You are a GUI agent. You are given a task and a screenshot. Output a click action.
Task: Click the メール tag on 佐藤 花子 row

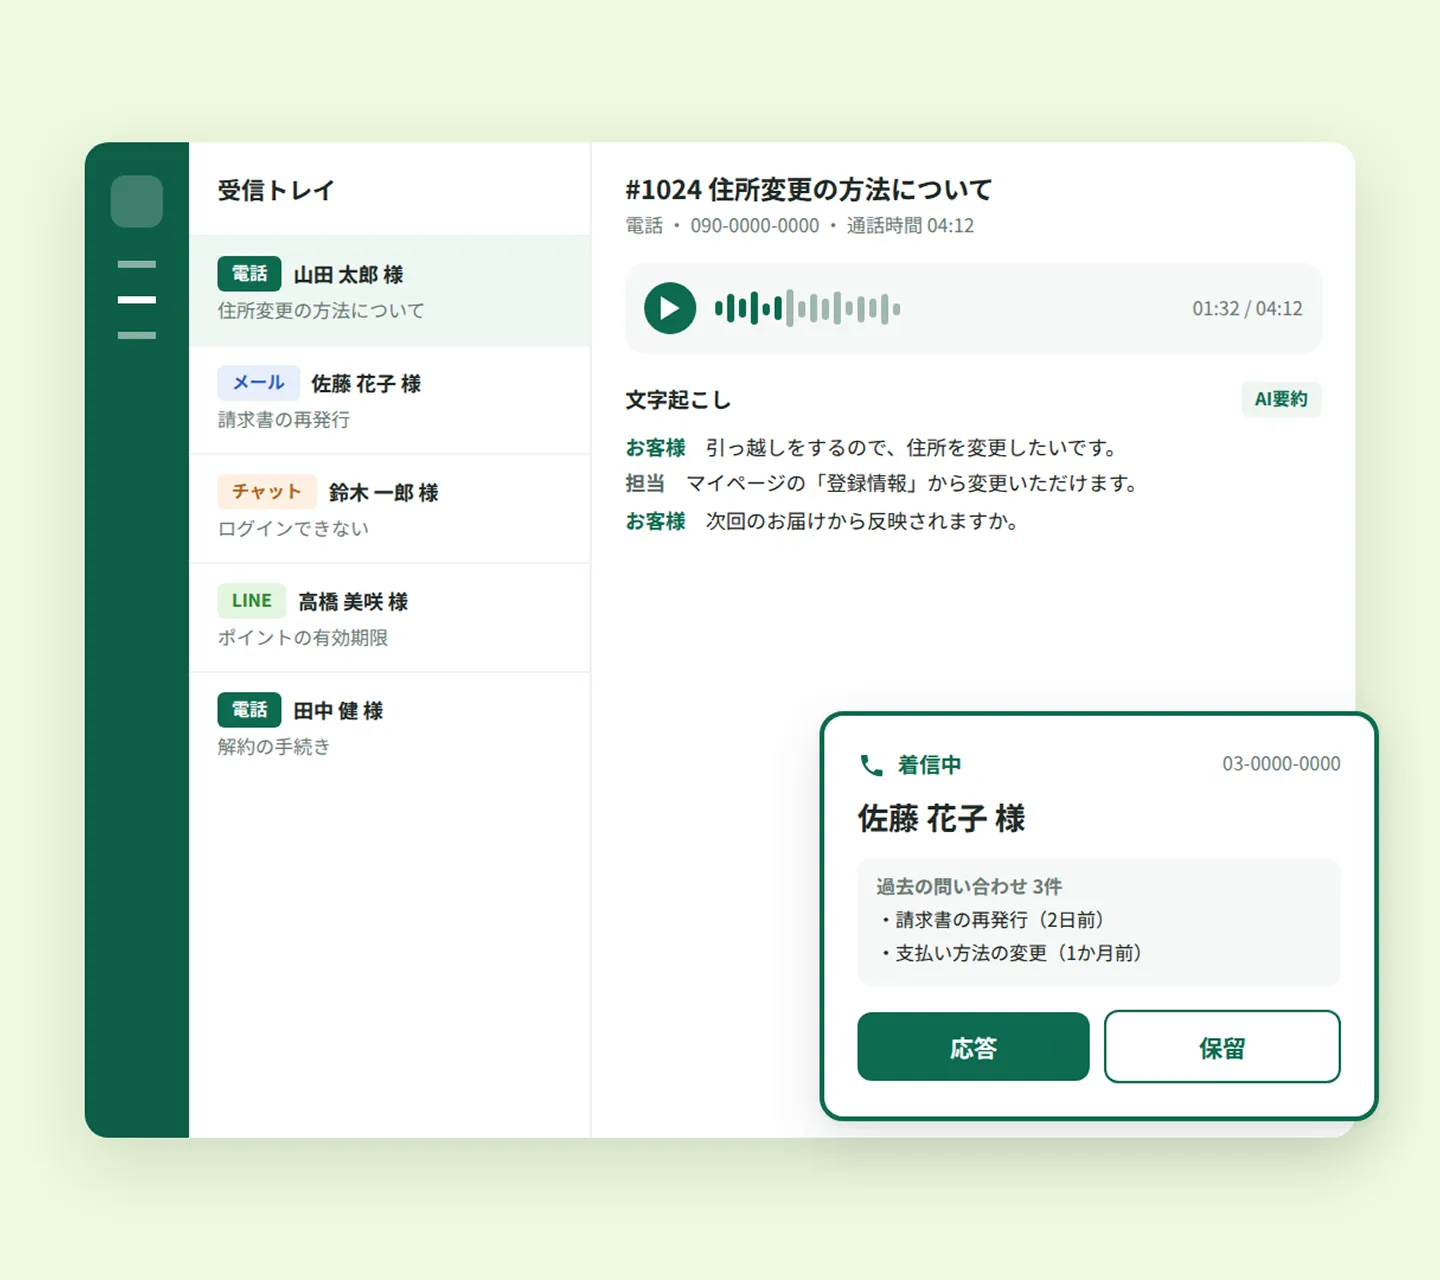pyautogui.click(x=259, y=383)
